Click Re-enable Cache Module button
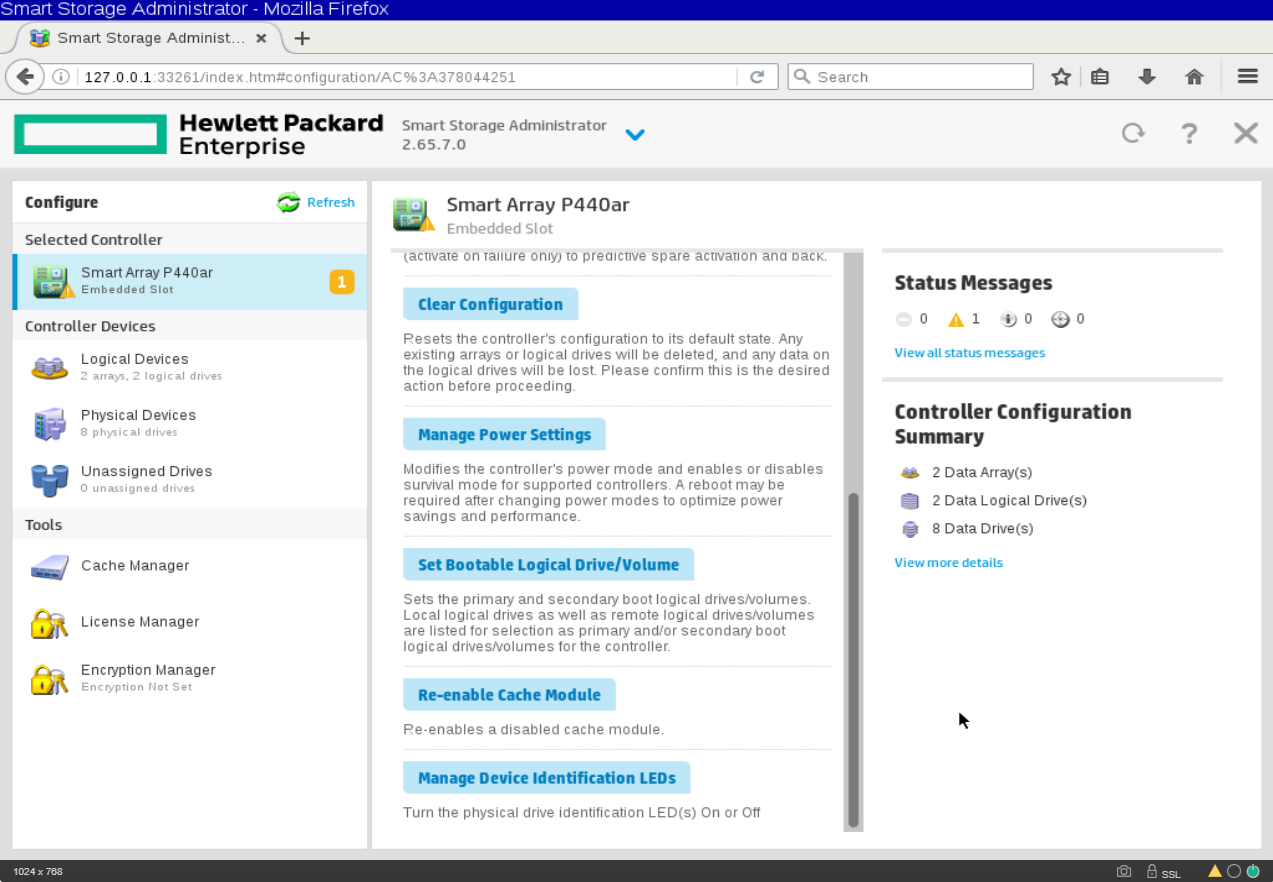Viewport: 1273px width, 882px height. click(x=509, y=694)
